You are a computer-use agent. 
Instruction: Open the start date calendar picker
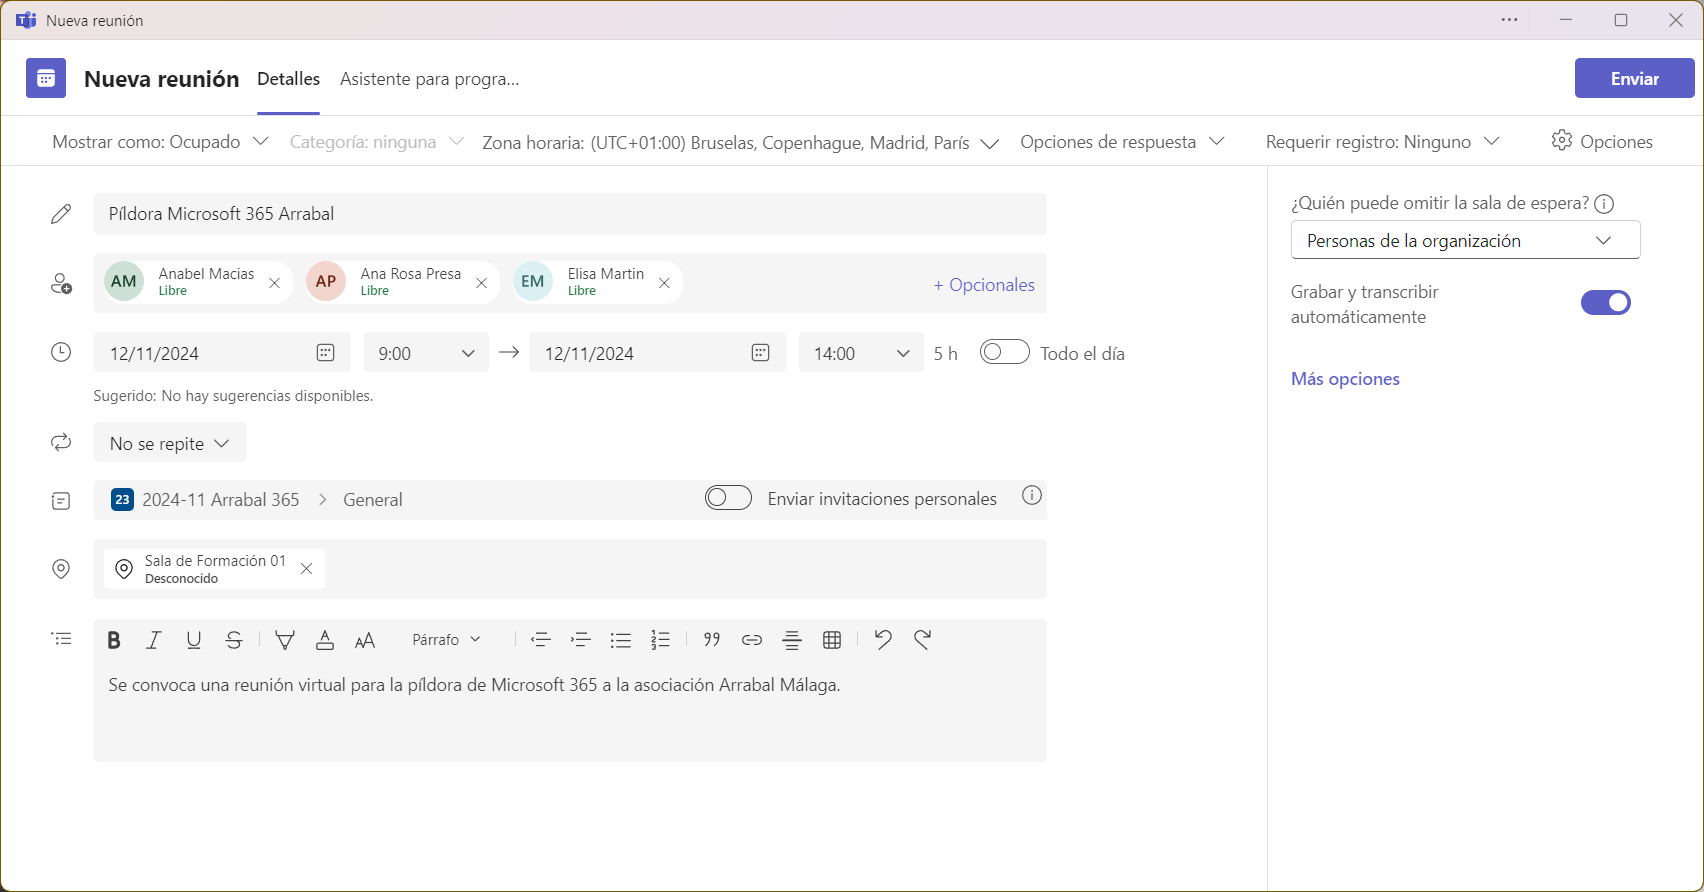[x=326, y=353]
